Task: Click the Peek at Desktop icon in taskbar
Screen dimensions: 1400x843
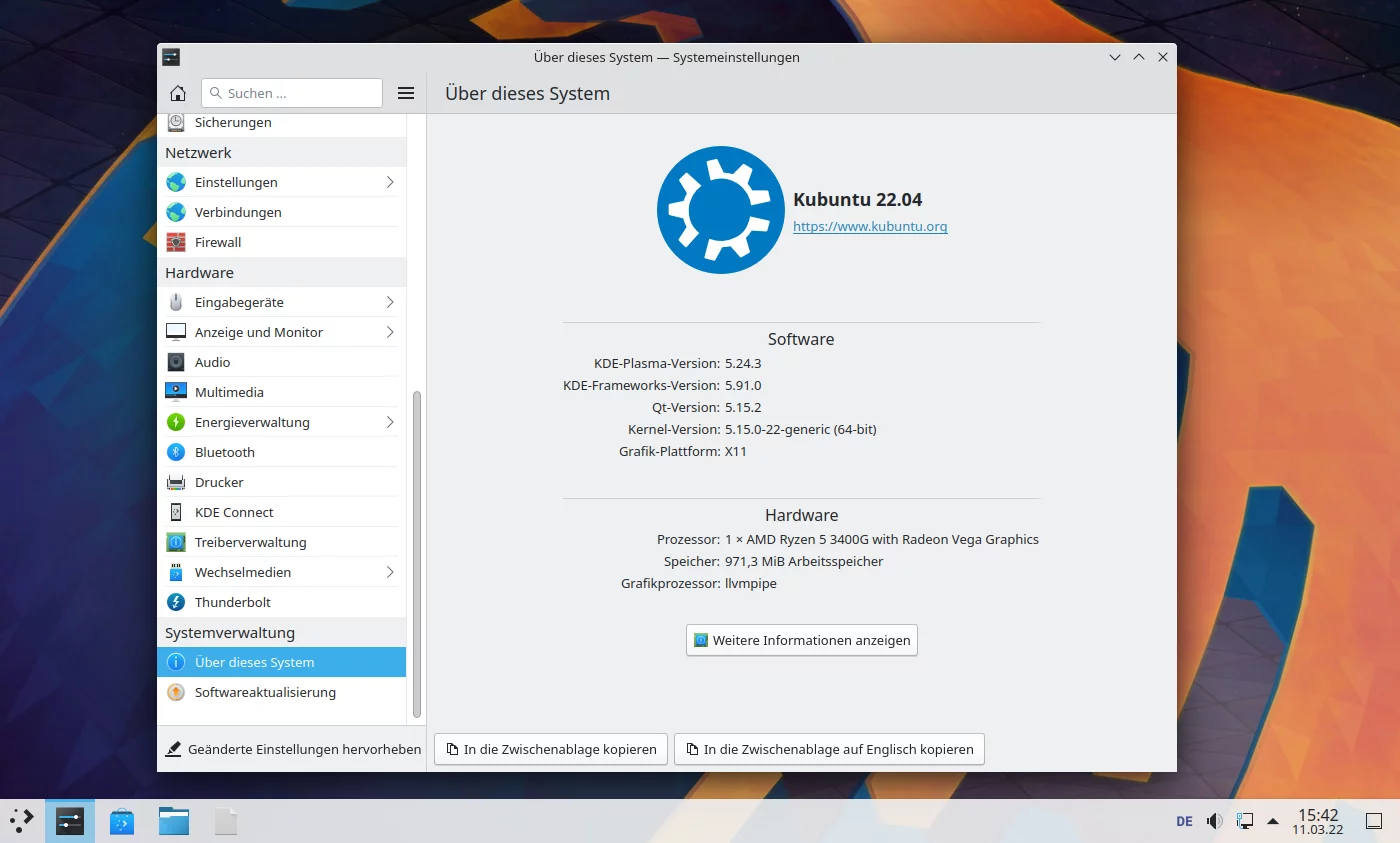Action: [1376, 821]
